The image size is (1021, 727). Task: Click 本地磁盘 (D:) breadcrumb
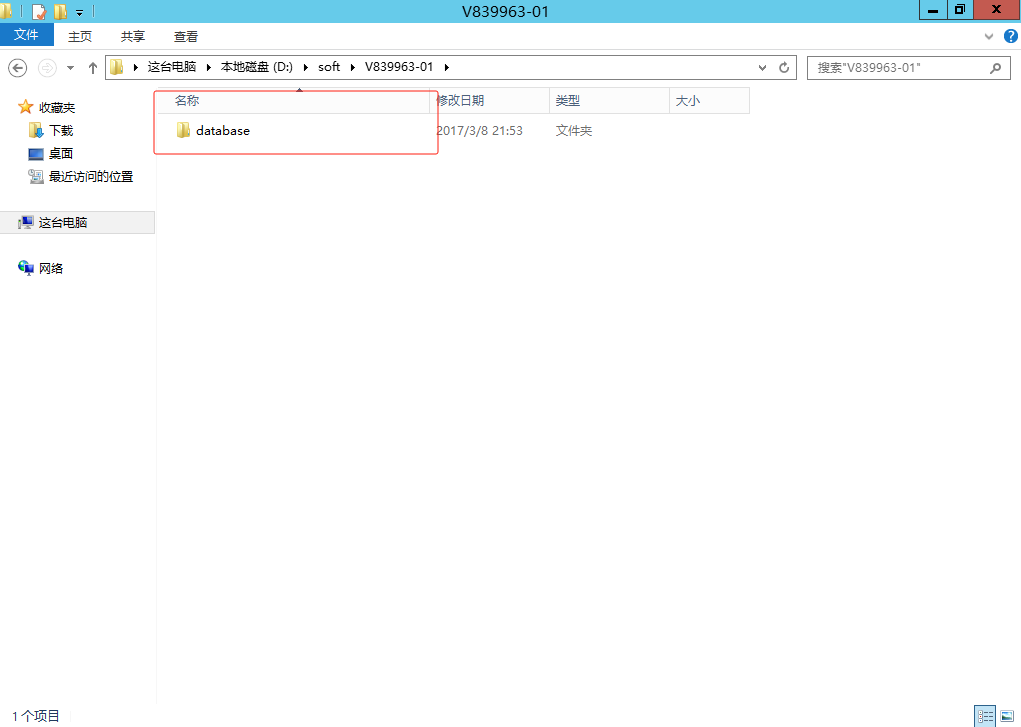pyautogui.click(x=257, y=67)
